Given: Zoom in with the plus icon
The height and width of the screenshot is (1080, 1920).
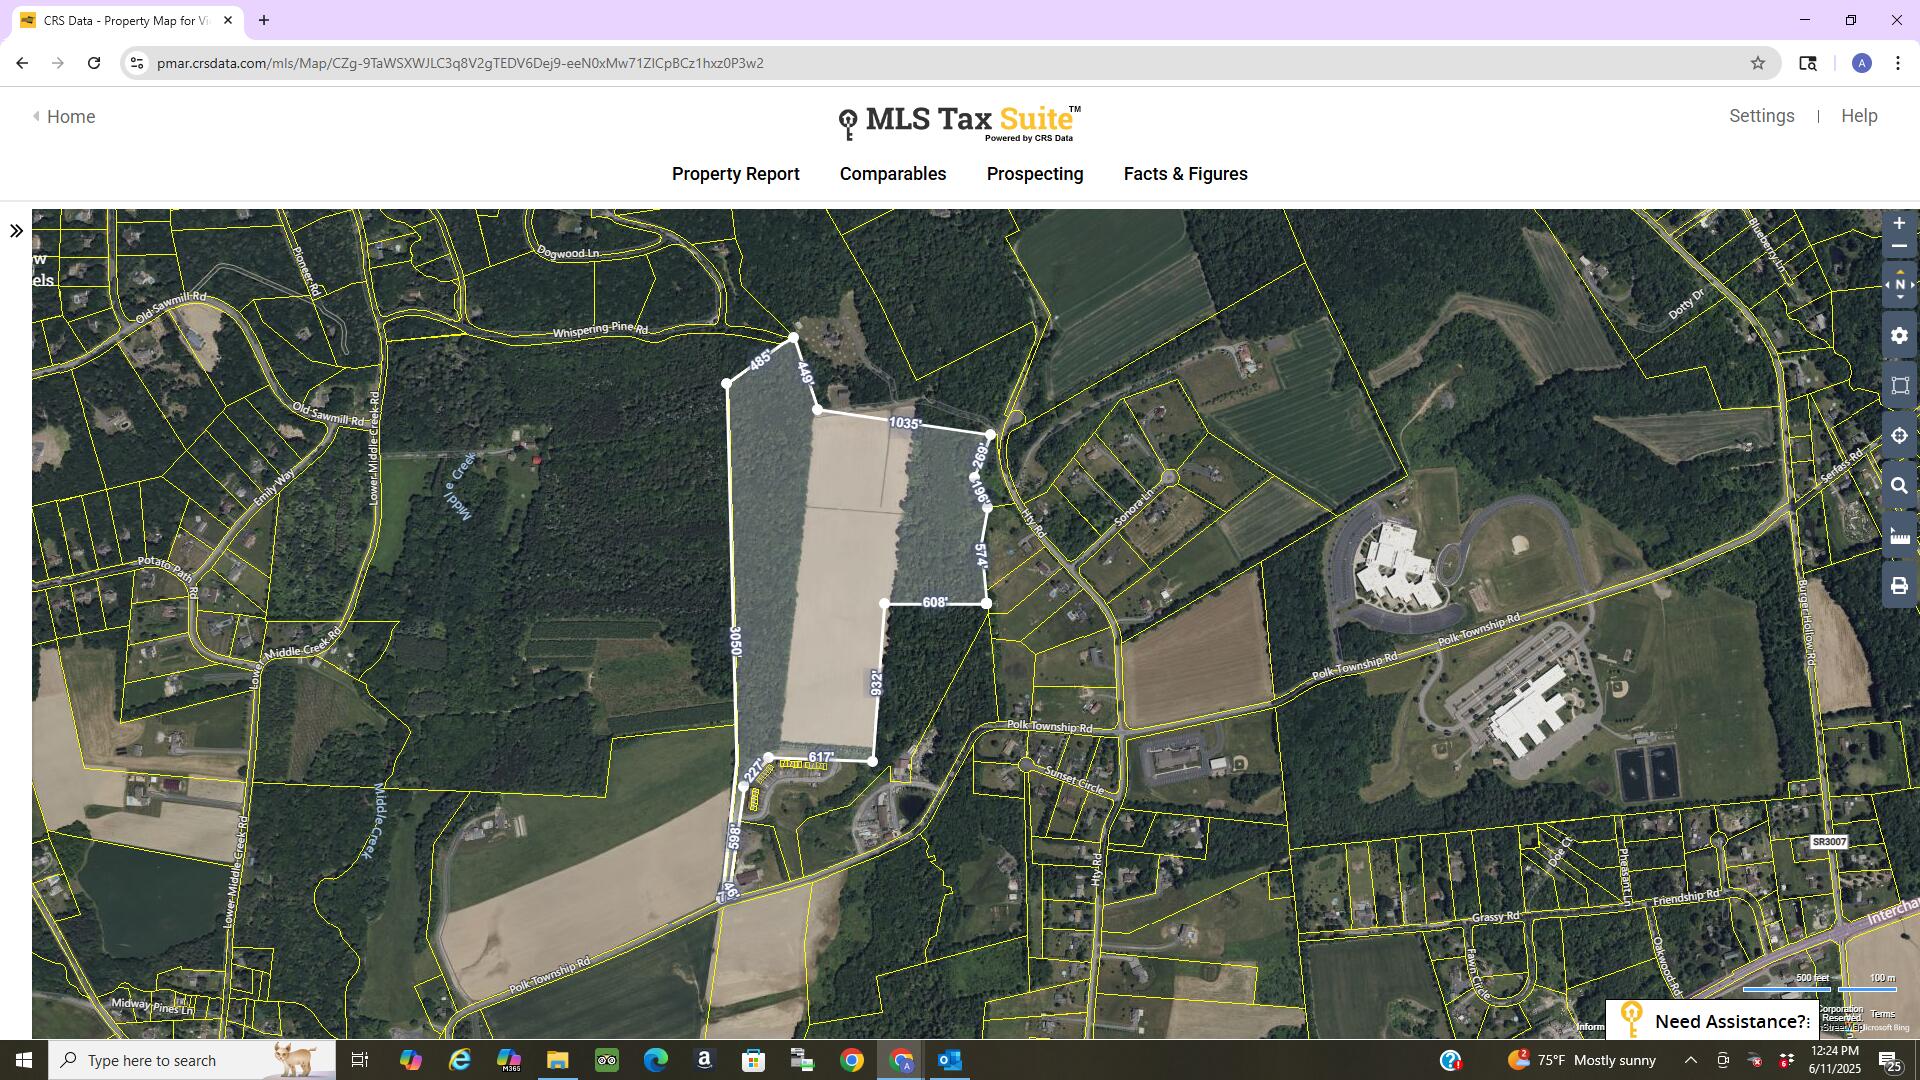Looking at the screenshot, I should 1899,223.
